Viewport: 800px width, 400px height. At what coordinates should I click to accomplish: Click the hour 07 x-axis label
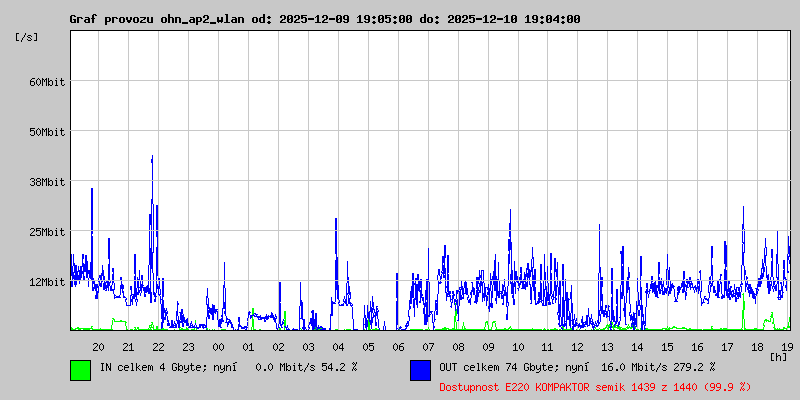(429, 347)
